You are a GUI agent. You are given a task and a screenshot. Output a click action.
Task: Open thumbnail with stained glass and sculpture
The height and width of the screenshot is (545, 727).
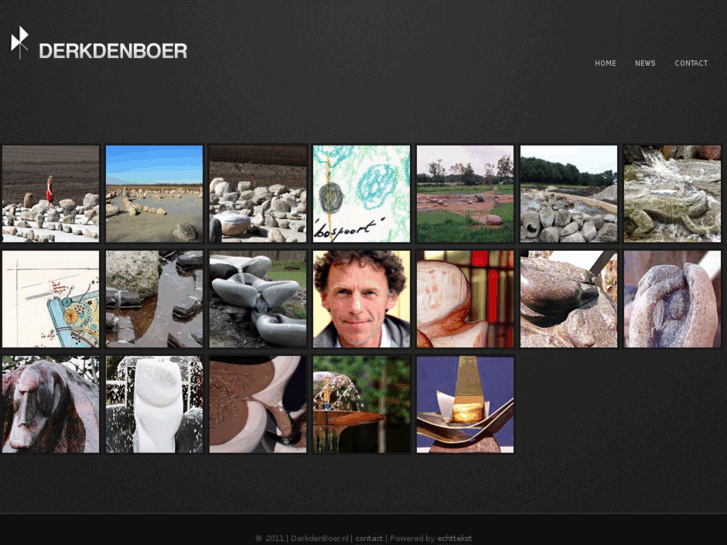tap(465, 299)
